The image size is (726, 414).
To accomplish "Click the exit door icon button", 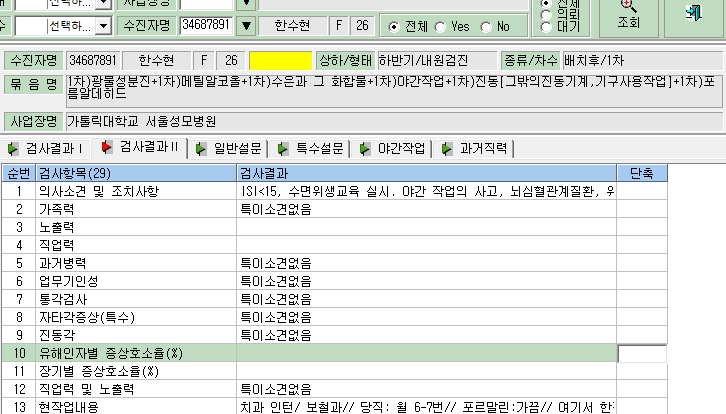I will [694, 12].
